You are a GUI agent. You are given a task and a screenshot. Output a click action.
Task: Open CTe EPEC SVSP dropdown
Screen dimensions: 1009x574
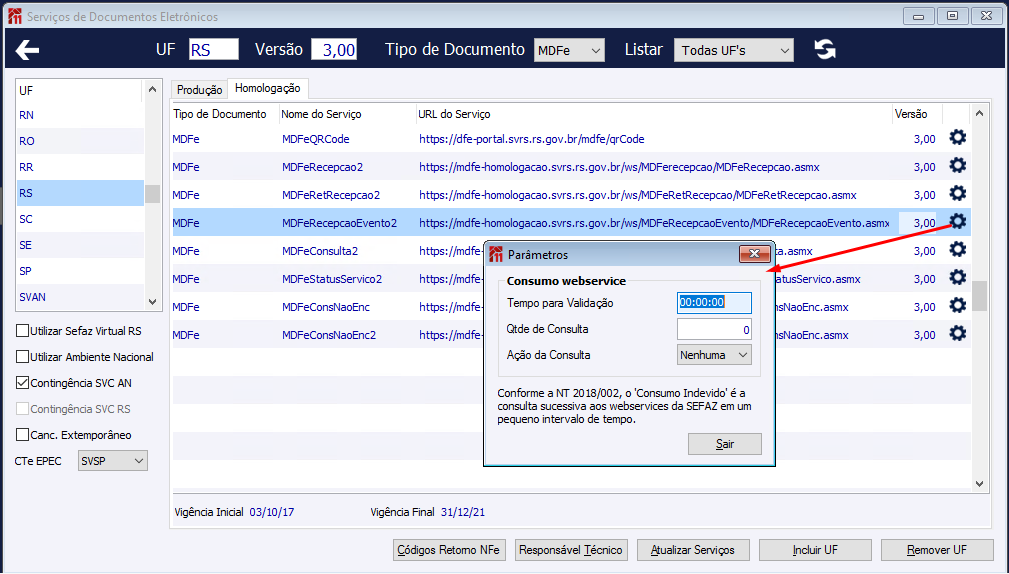click(113, 461)
